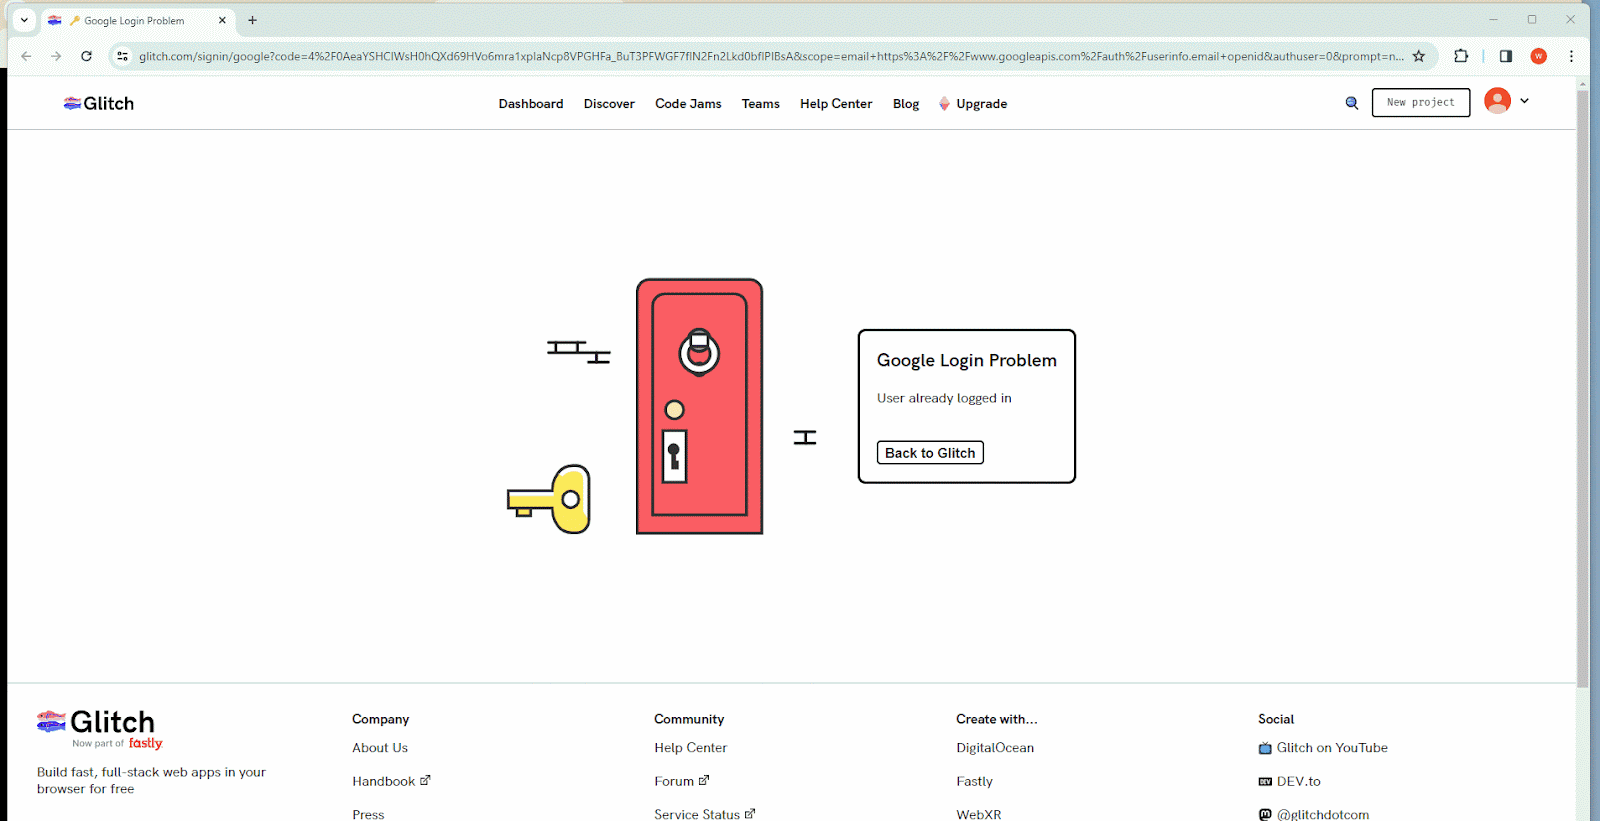Open the DigitalOcean link

click(995, 748)
